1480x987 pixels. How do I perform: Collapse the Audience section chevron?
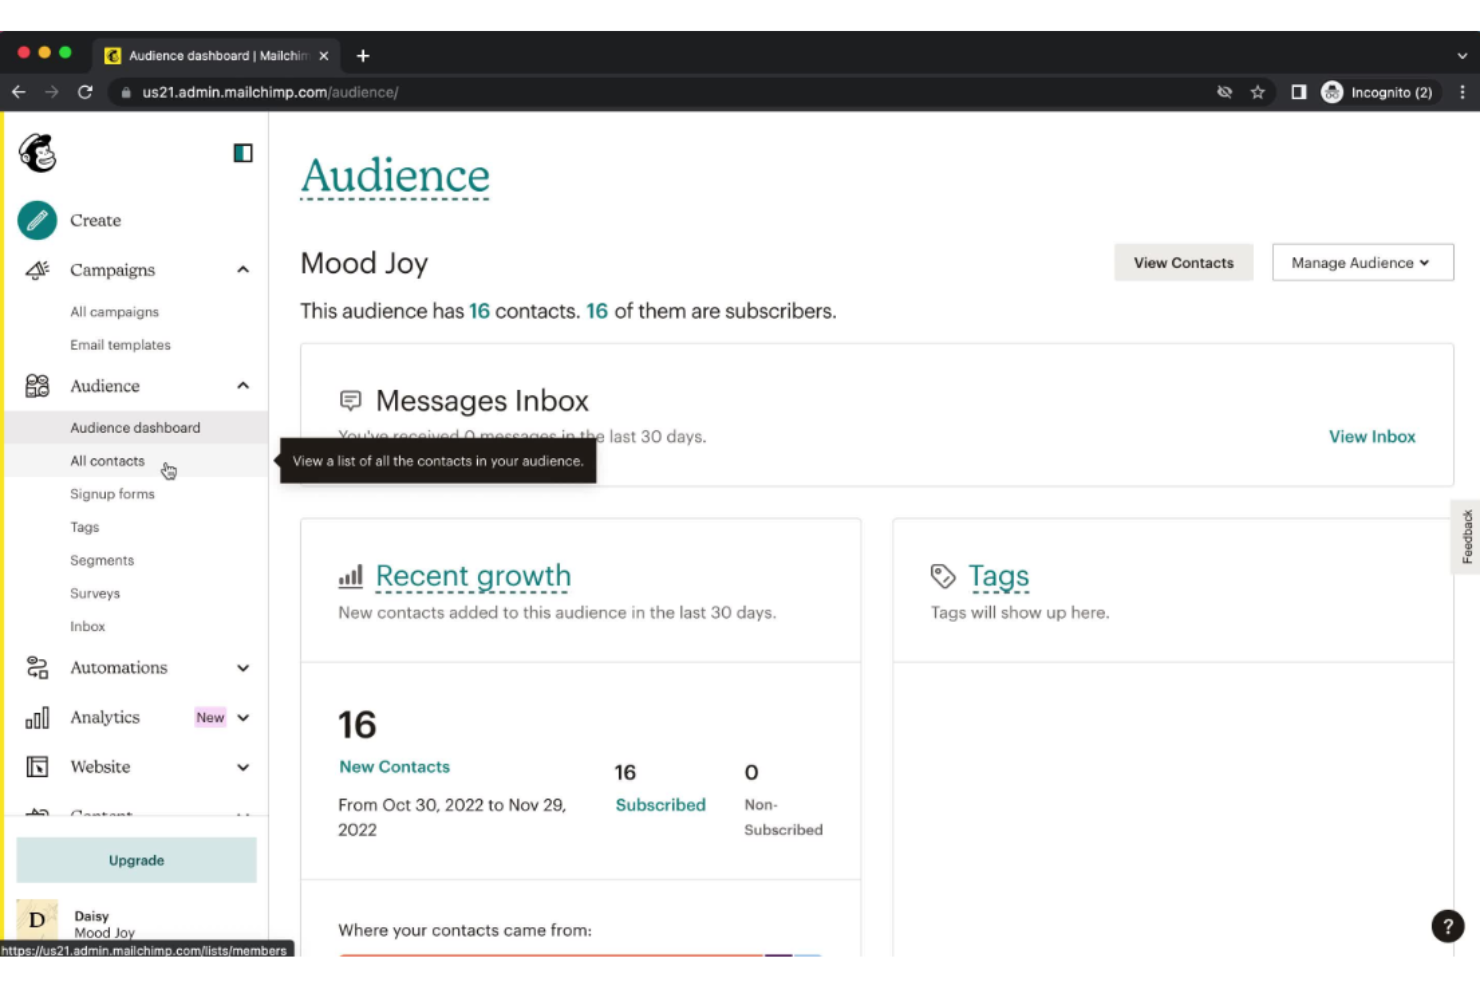(x=243, y=386)
